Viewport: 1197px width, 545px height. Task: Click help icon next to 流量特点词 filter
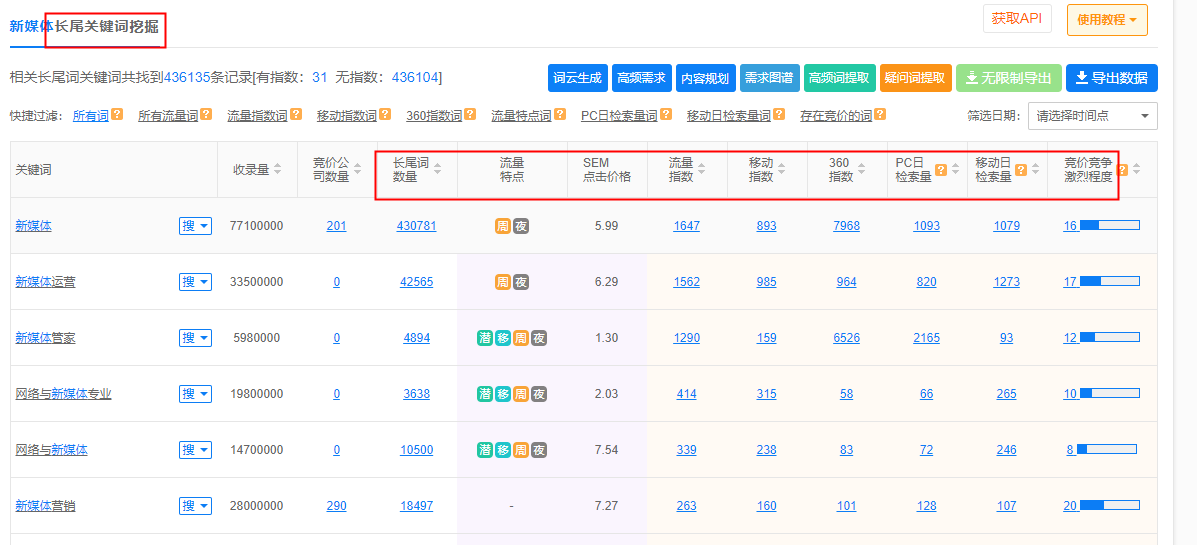(x=560, y=115)
